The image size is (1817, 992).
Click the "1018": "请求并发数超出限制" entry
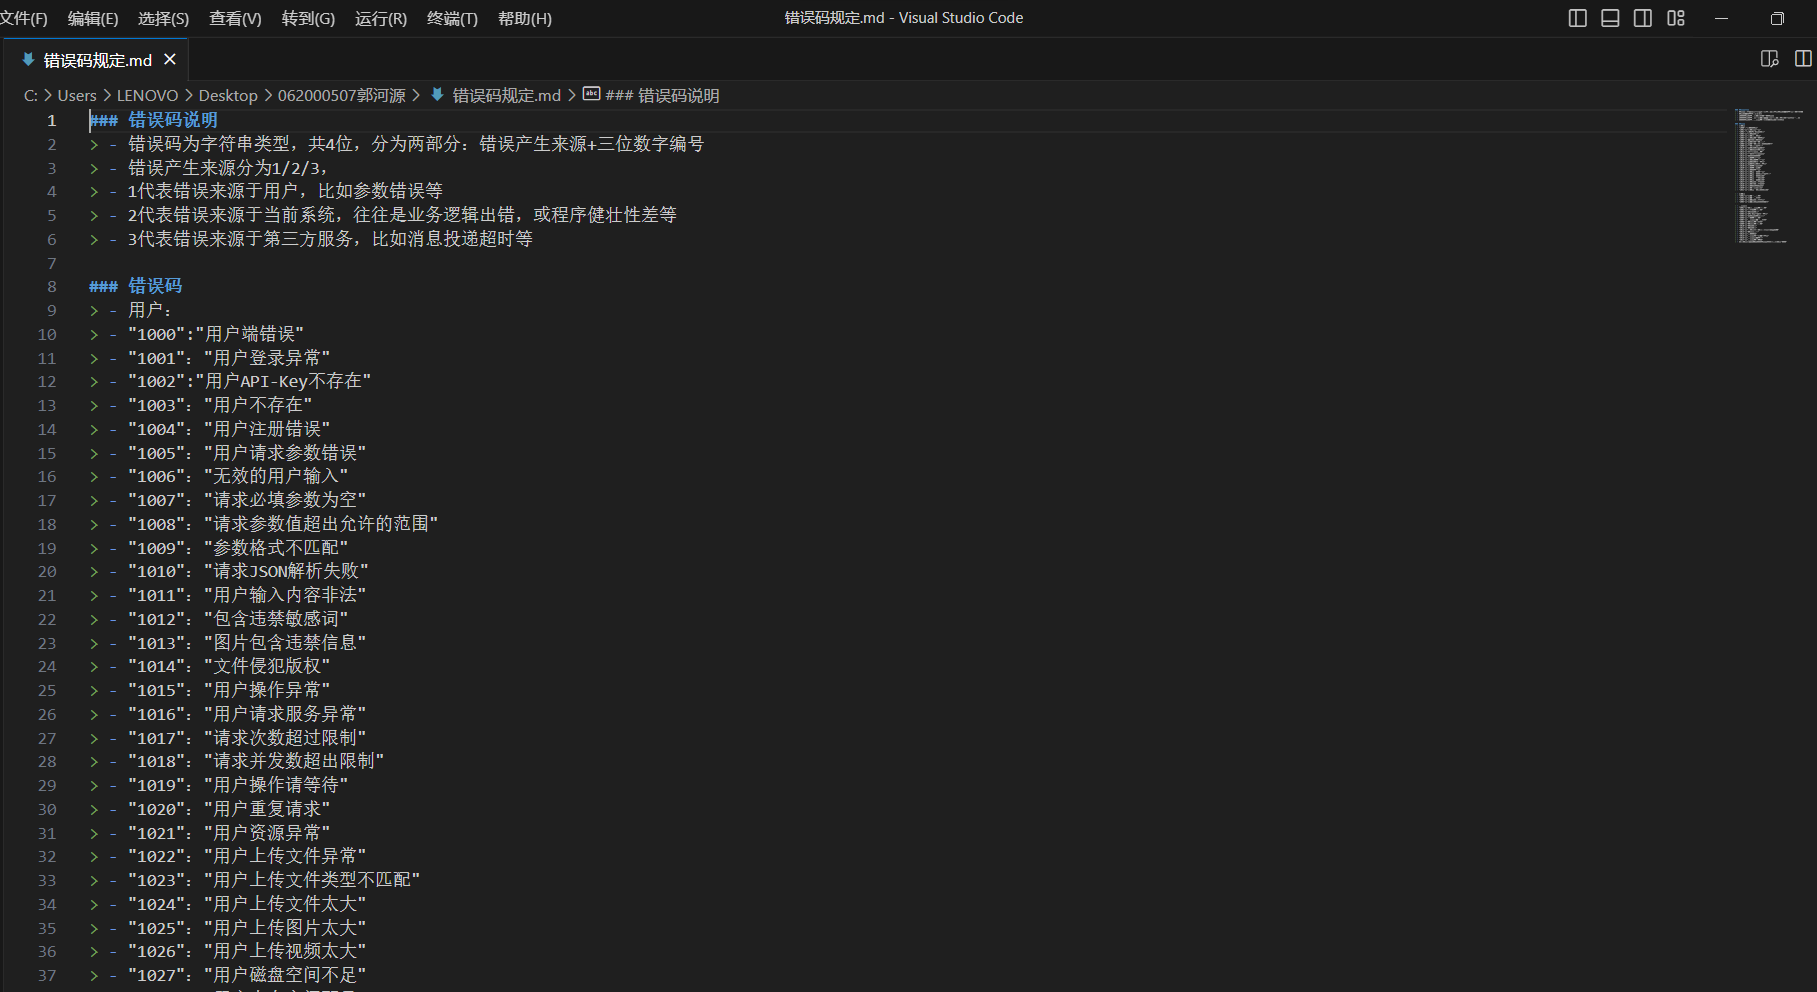tap(256, 762)
